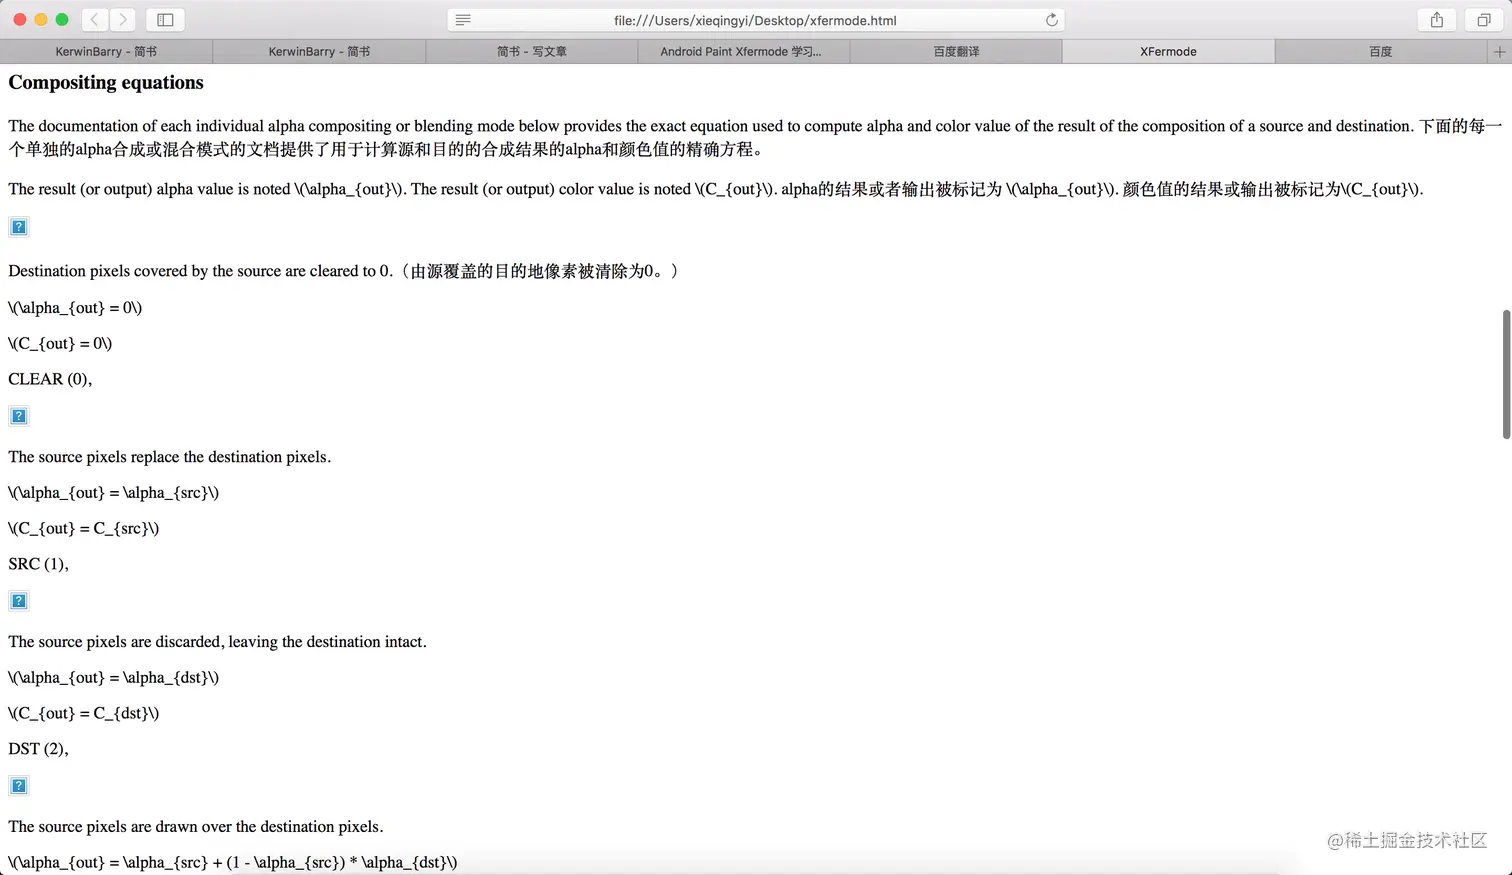Screen dimensions: 1512x875
Task: Click 'The source pixels are discarded' sentence
Action: [x=218, y=642]
